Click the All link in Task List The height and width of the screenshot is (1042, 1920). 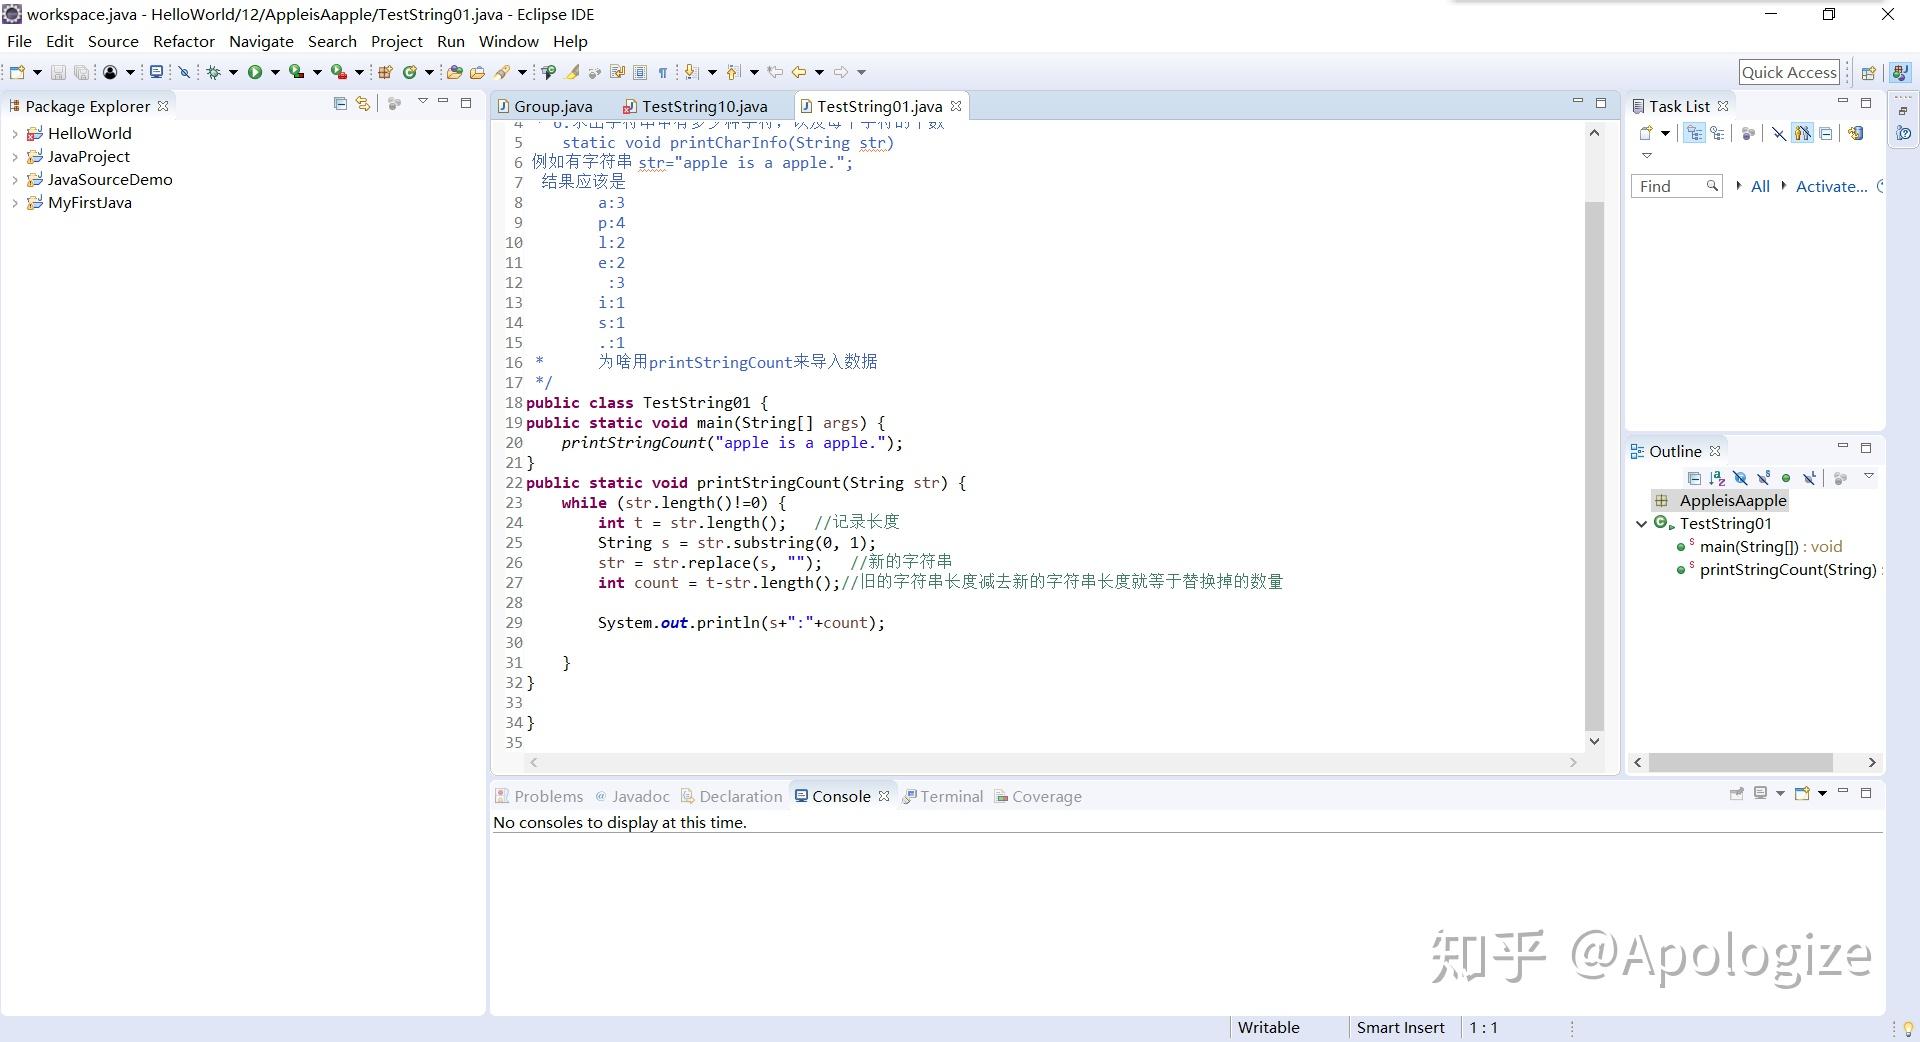pos(1760,186)
